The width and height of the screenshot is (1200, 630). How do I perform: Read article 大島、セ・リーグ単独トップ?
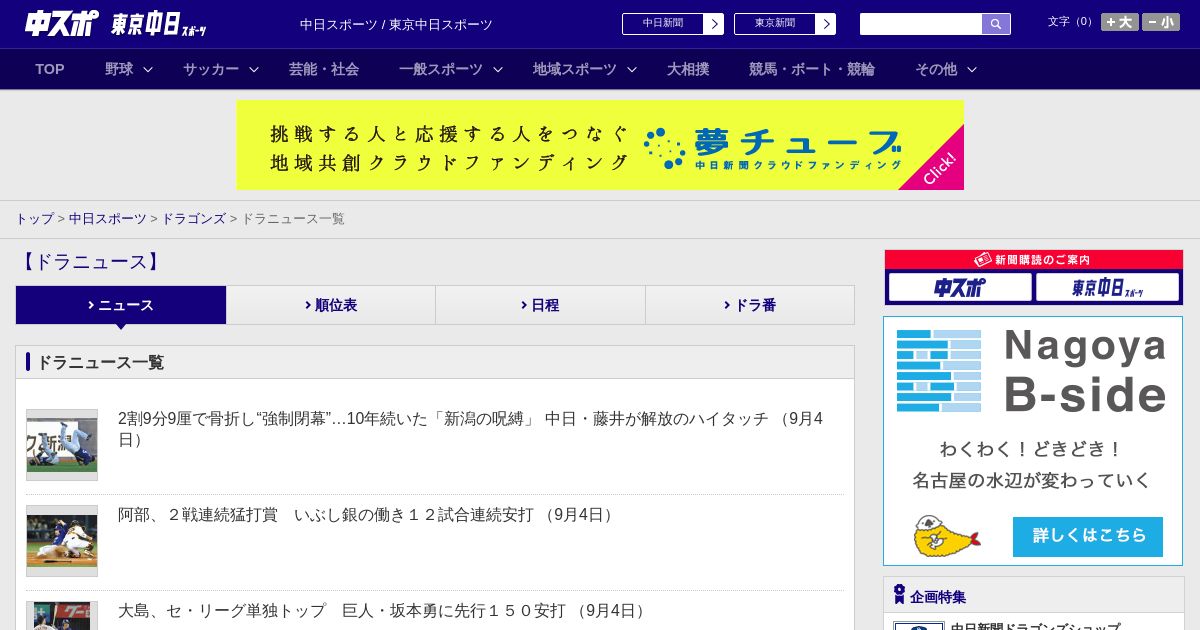coord(384,611)
